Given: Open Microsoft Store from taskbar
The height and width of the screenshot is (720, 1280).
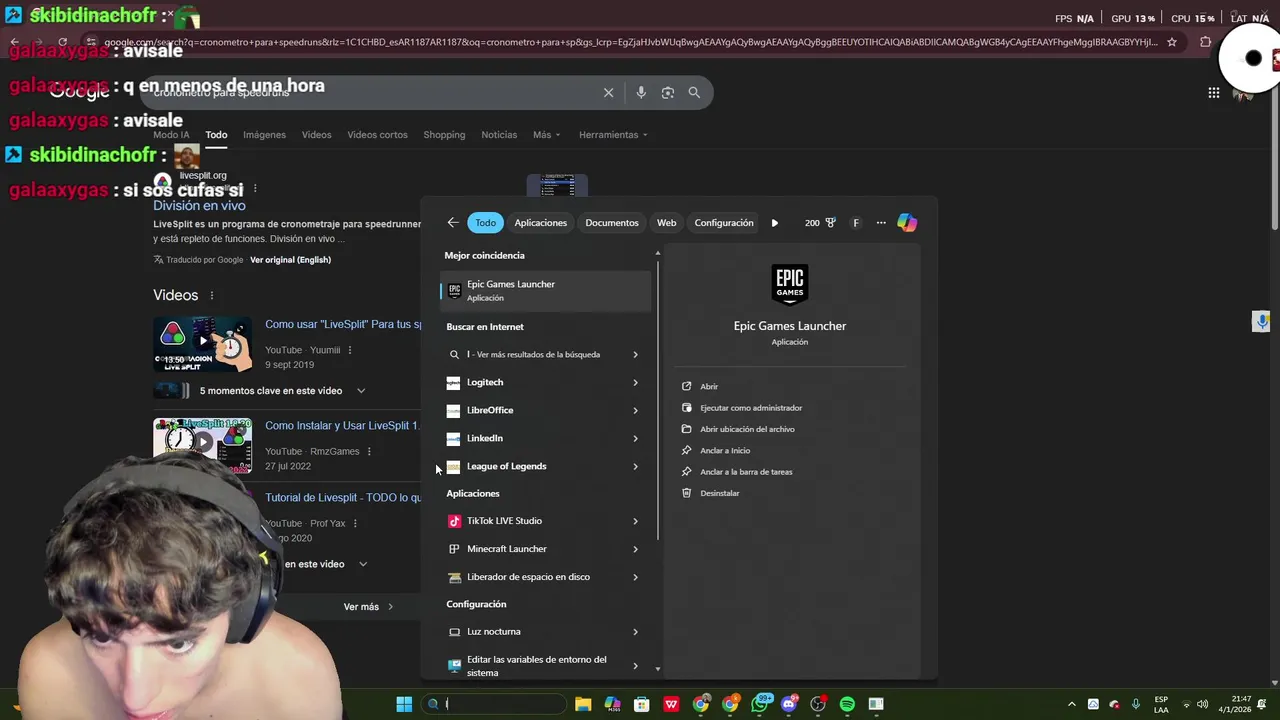Looking at the screenshot, I should tap(642, 704).
